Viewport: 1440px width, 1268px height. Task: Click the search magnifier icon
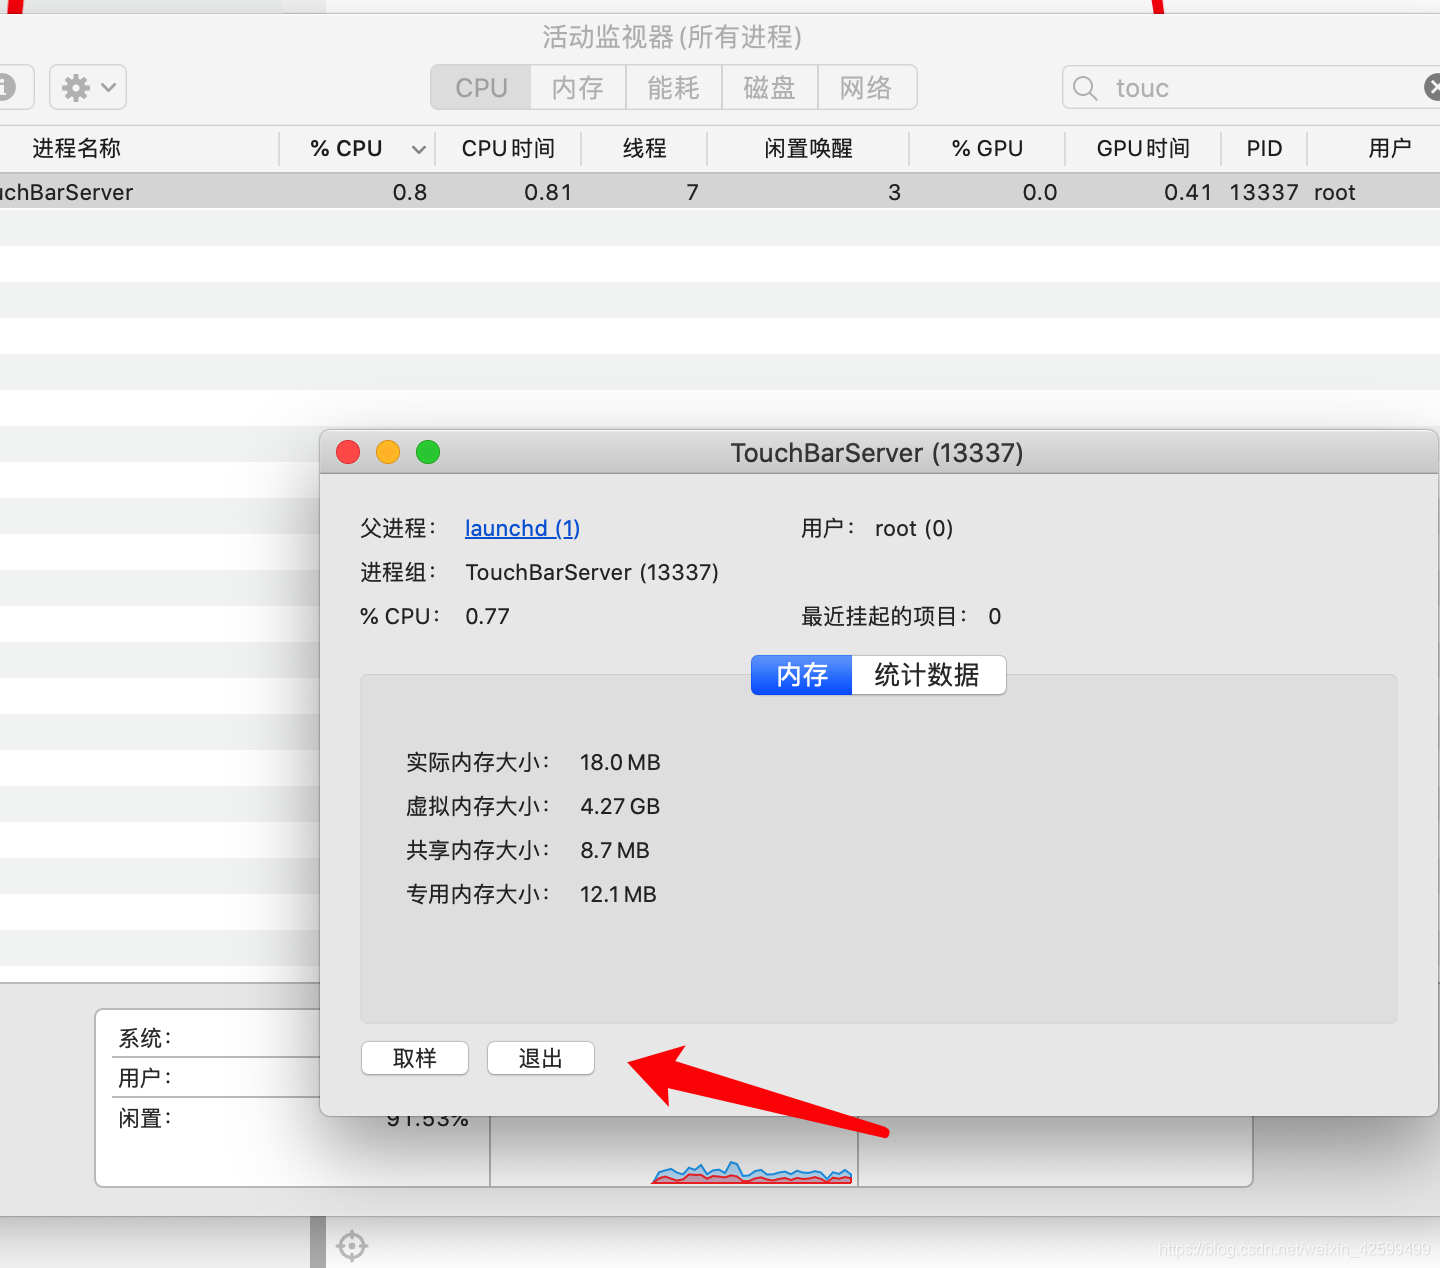click(x=1085, y=88)
